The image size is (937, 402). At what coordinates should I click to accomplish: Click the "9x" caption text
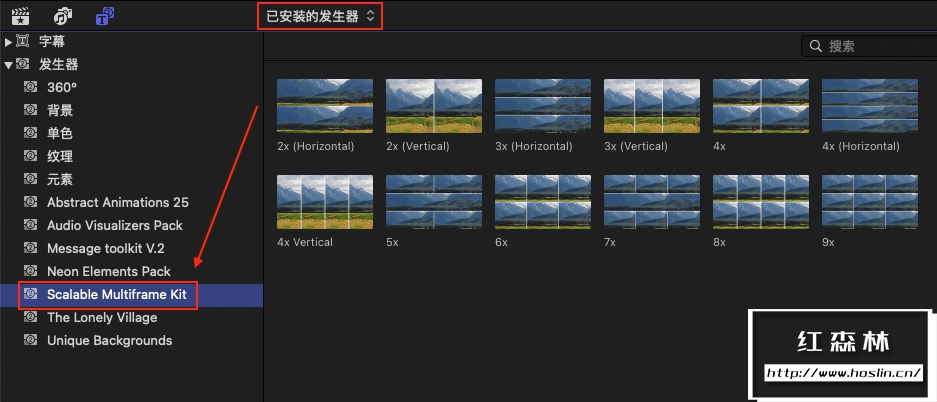coord(828,243)
